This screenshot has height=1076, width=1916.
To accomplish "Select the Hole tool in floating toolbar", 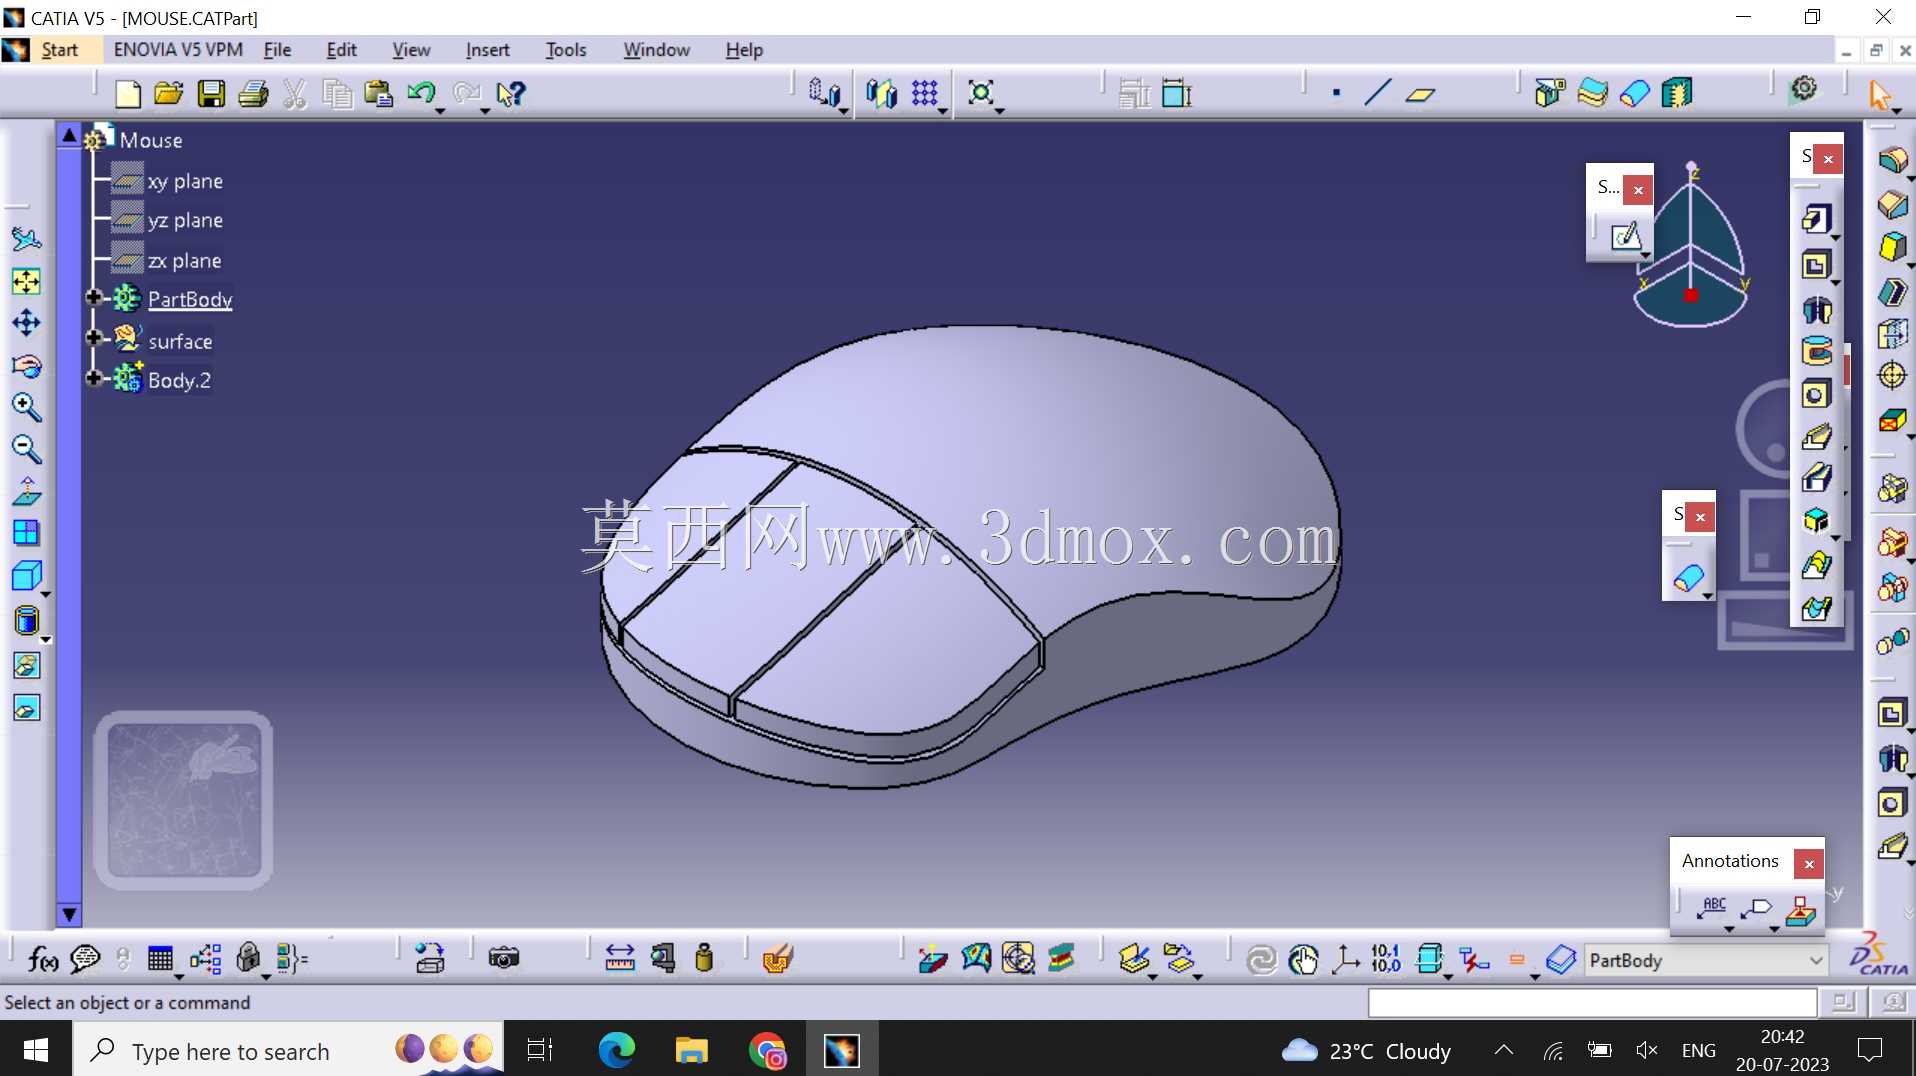I will (1816, 395).
